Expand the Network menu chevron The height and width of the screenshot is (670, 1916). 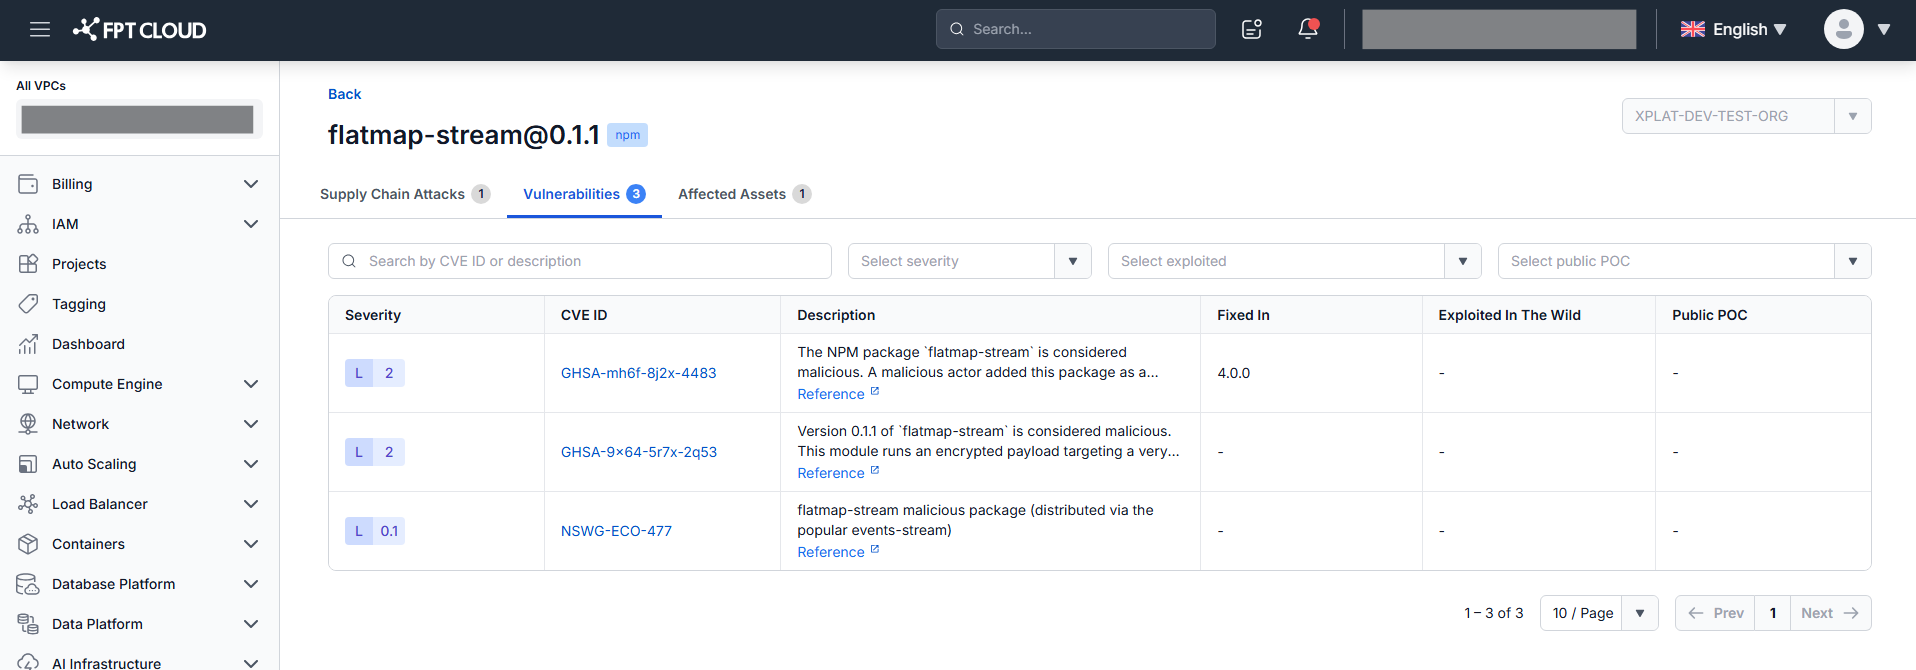pyautogui.click(x=251, y=424)
